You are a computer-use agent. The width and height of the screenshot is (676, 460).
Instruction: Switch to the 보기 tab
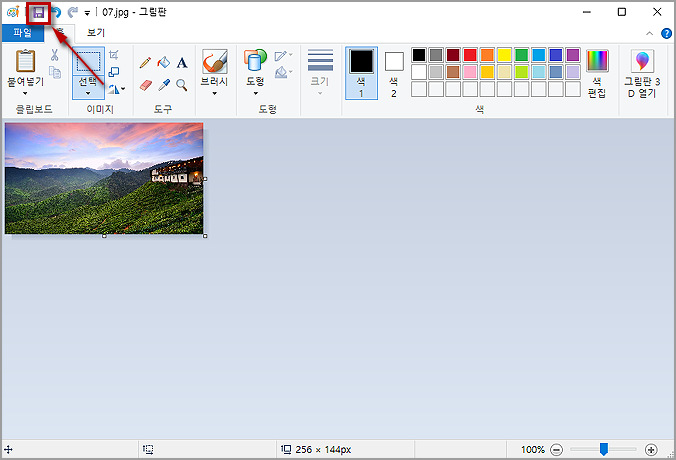[96, 33]
